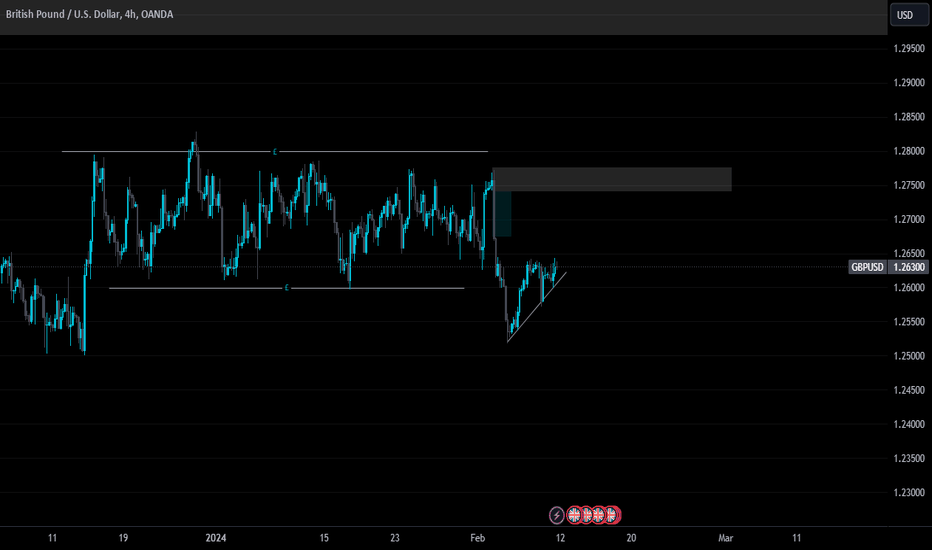Click the 1.26500 price axis label

coord(909,253)
